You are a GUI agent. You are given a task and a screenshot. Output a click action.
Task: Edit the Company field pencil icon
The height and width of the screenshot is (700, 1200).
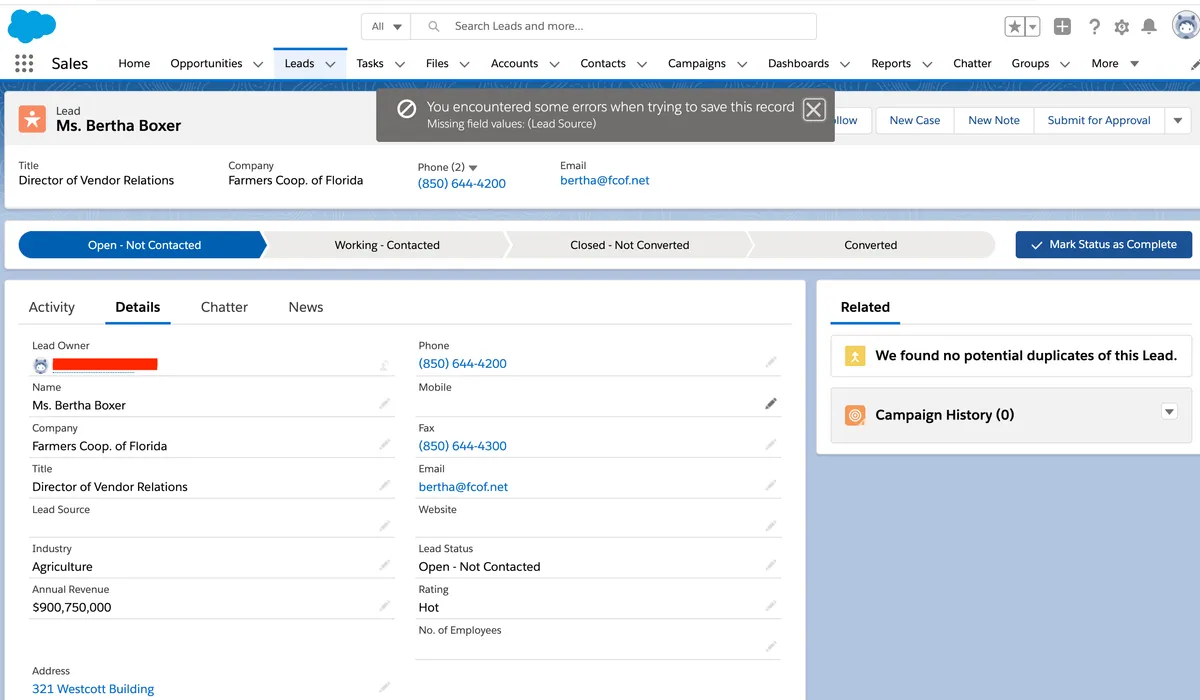(x=385, y=444)
